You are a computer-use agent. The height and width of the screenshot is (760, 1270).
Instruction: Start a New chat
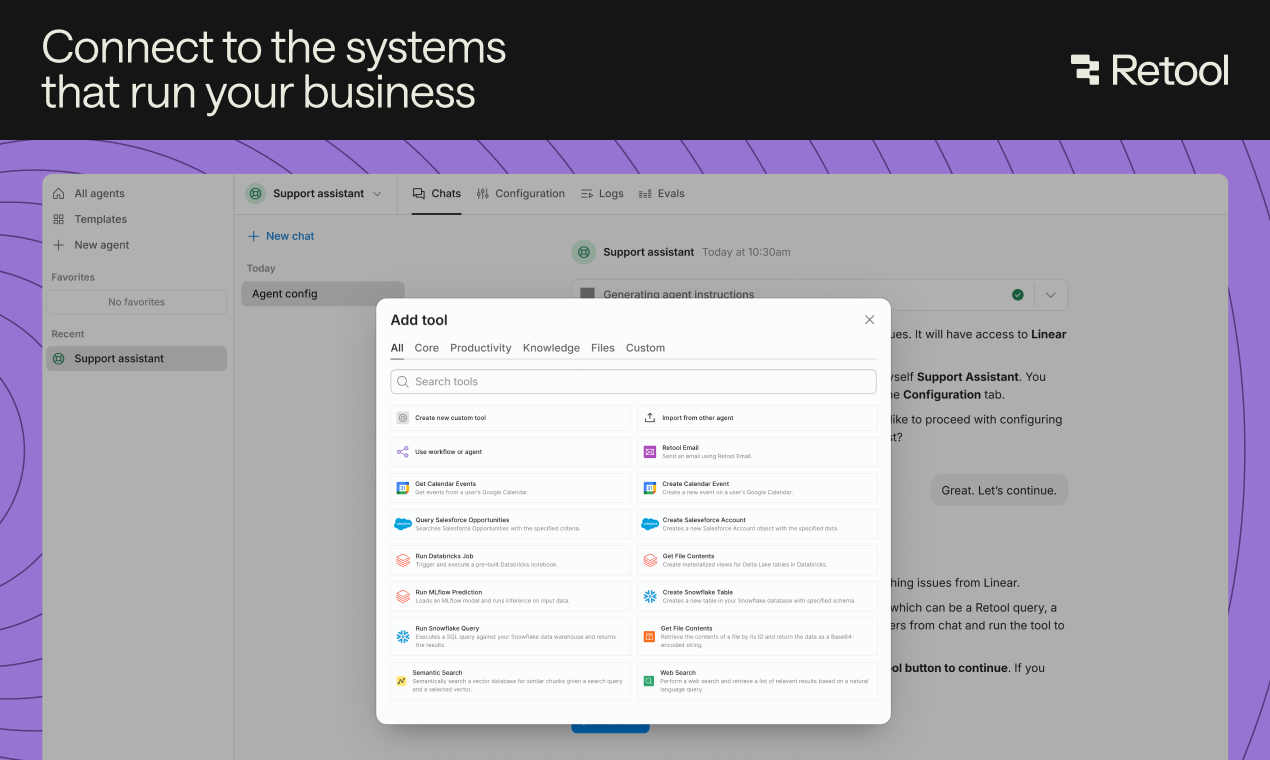point(281,236)
